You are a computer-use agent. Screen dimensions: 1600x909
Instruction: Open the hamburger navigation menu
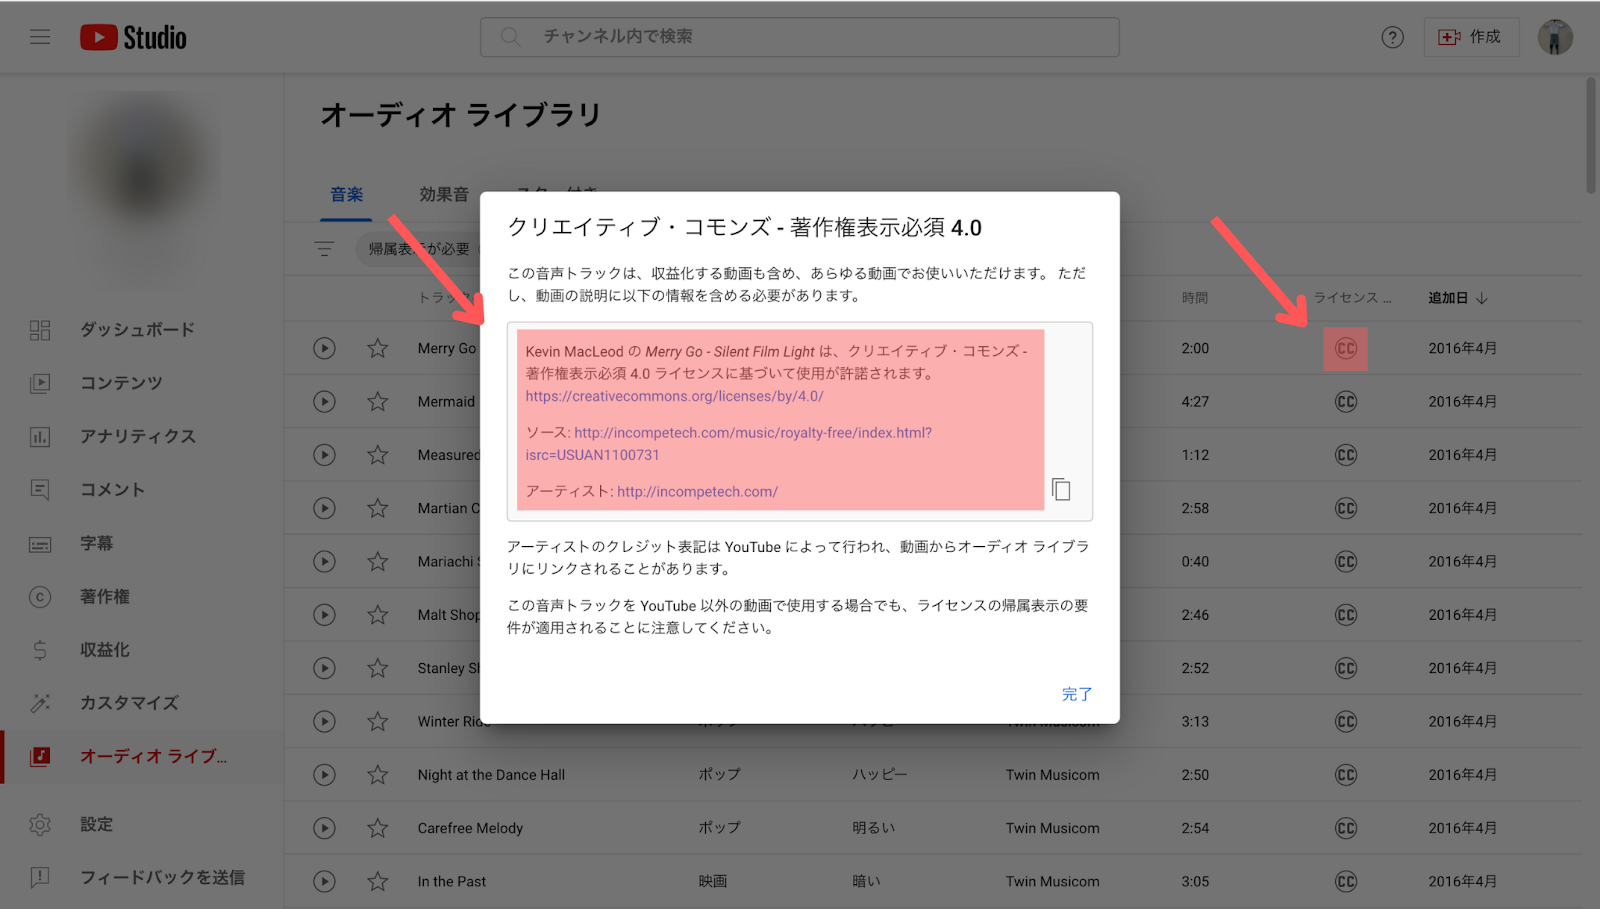(40, 37)
